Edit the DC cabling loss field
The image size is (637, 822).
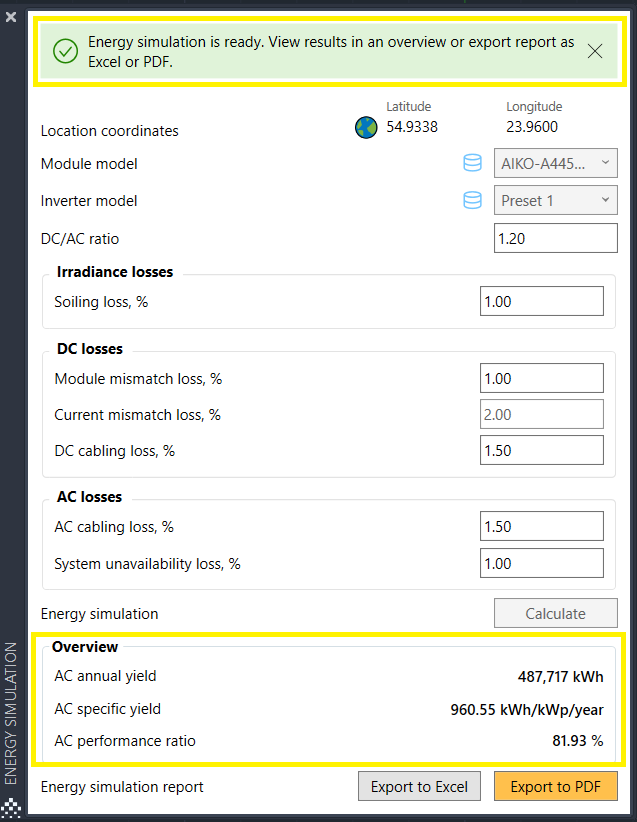(x=542, y=450)
